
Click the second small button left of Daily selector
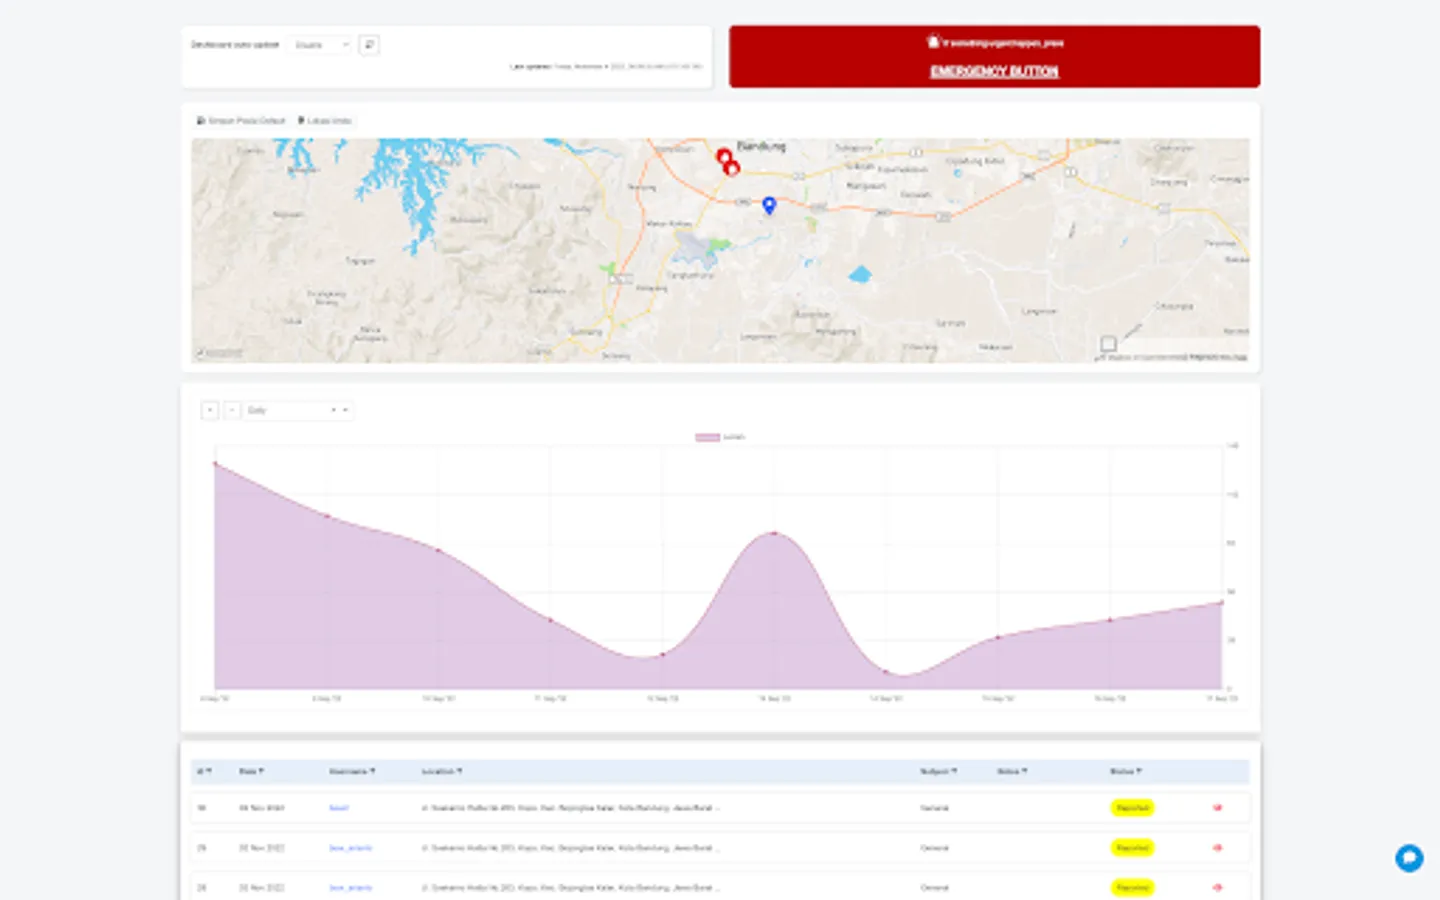232,410
